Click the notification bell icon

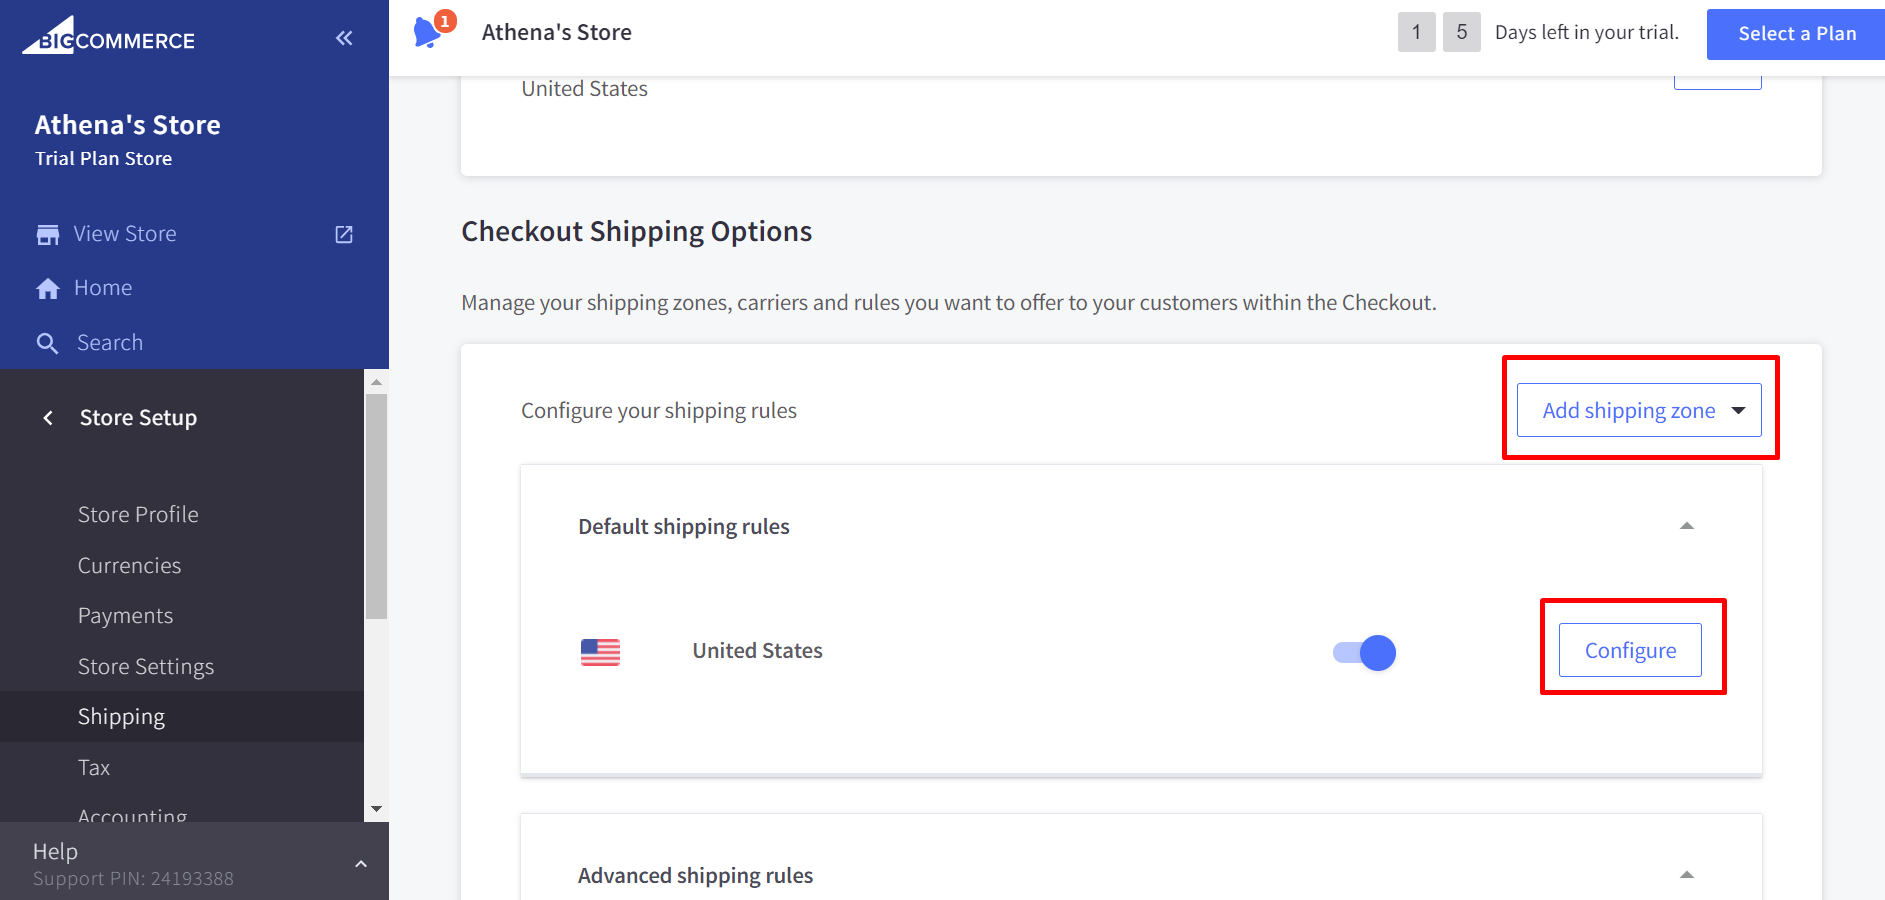(x=428, y=32)
